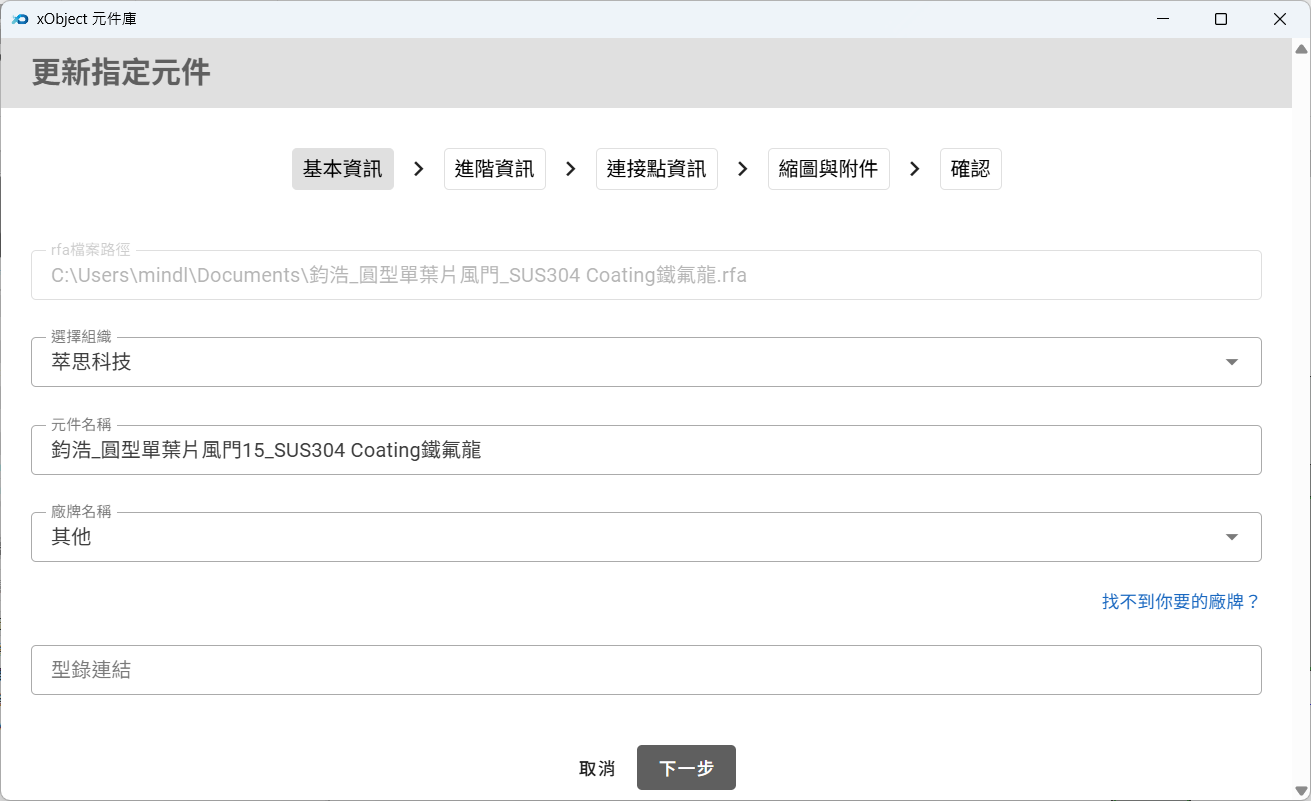Image resolution: width=1311 pixels, height=801 pixels.
Task: Jump to the 縮圖與附件 step tab
Action: [x=828, y=169]
